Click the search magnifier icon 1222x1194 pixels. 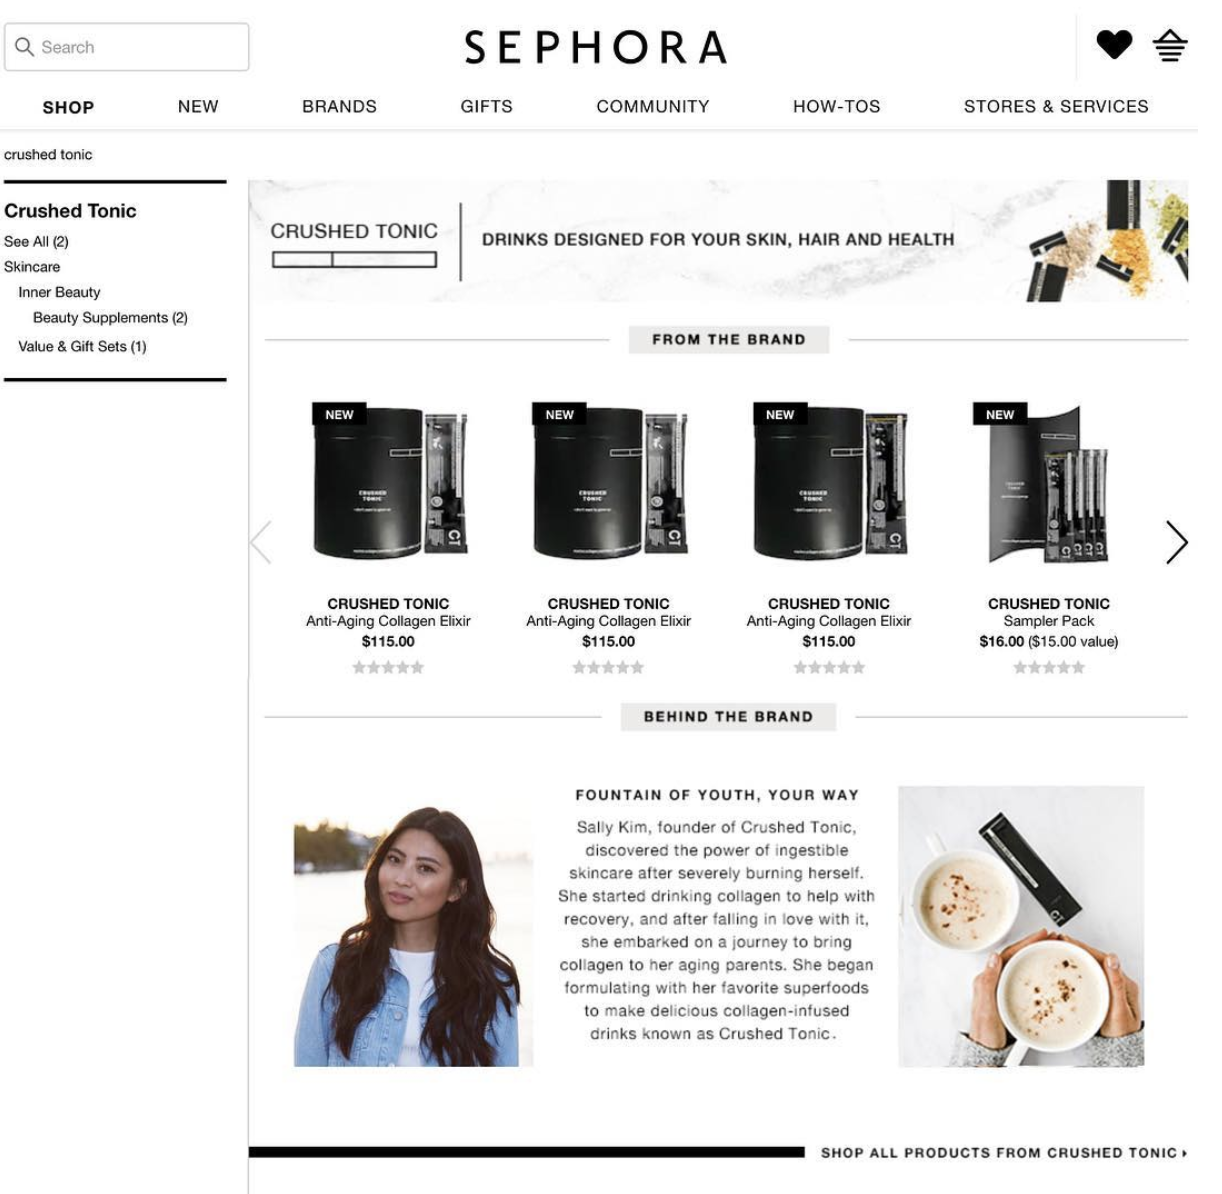coord(25,47)
